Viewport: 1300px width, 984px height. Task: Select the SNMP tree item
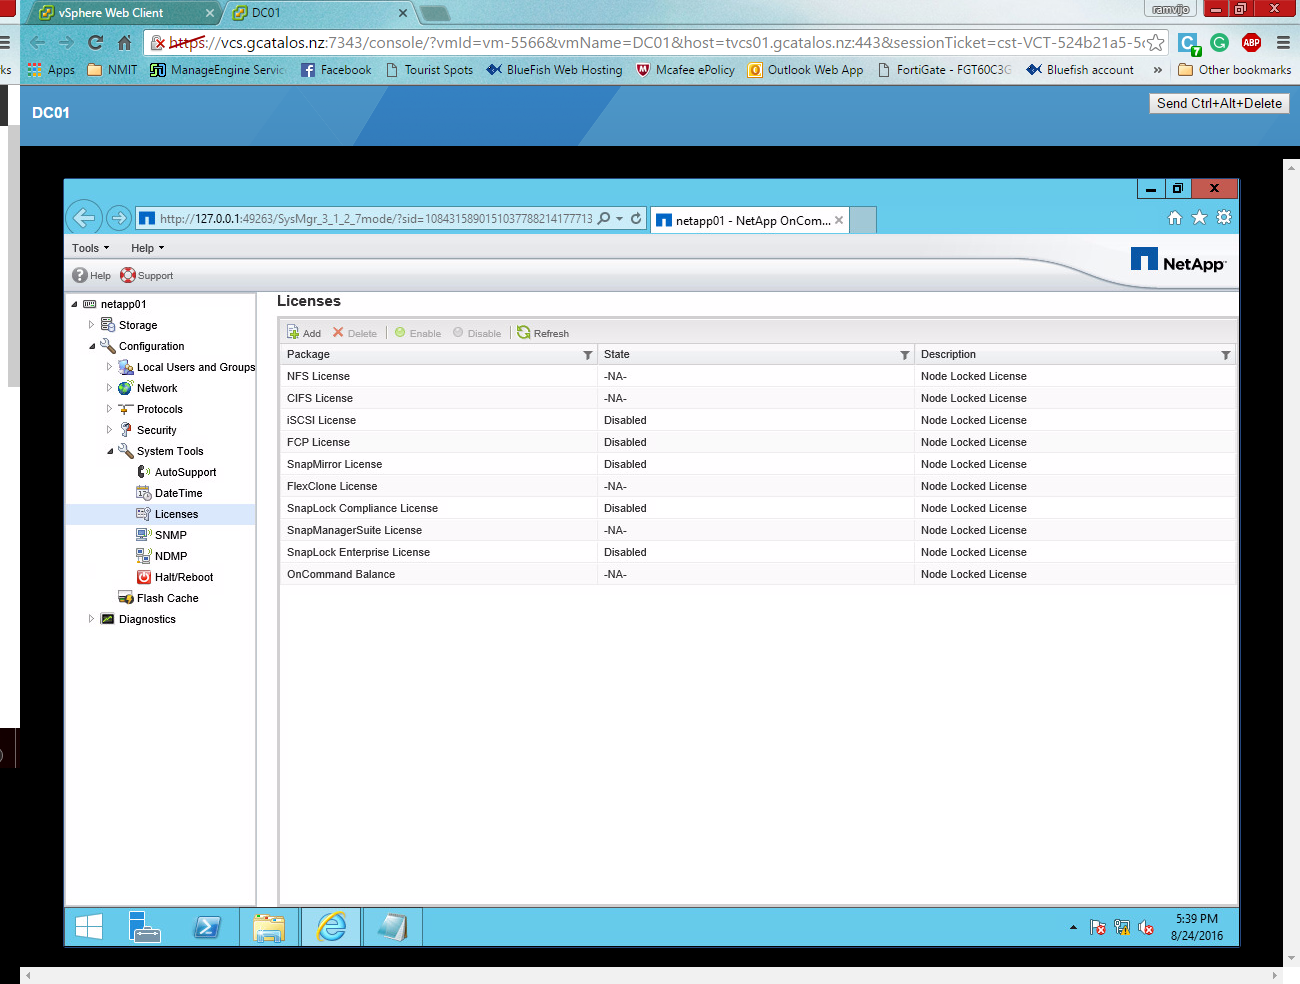(x=170, y=535)
